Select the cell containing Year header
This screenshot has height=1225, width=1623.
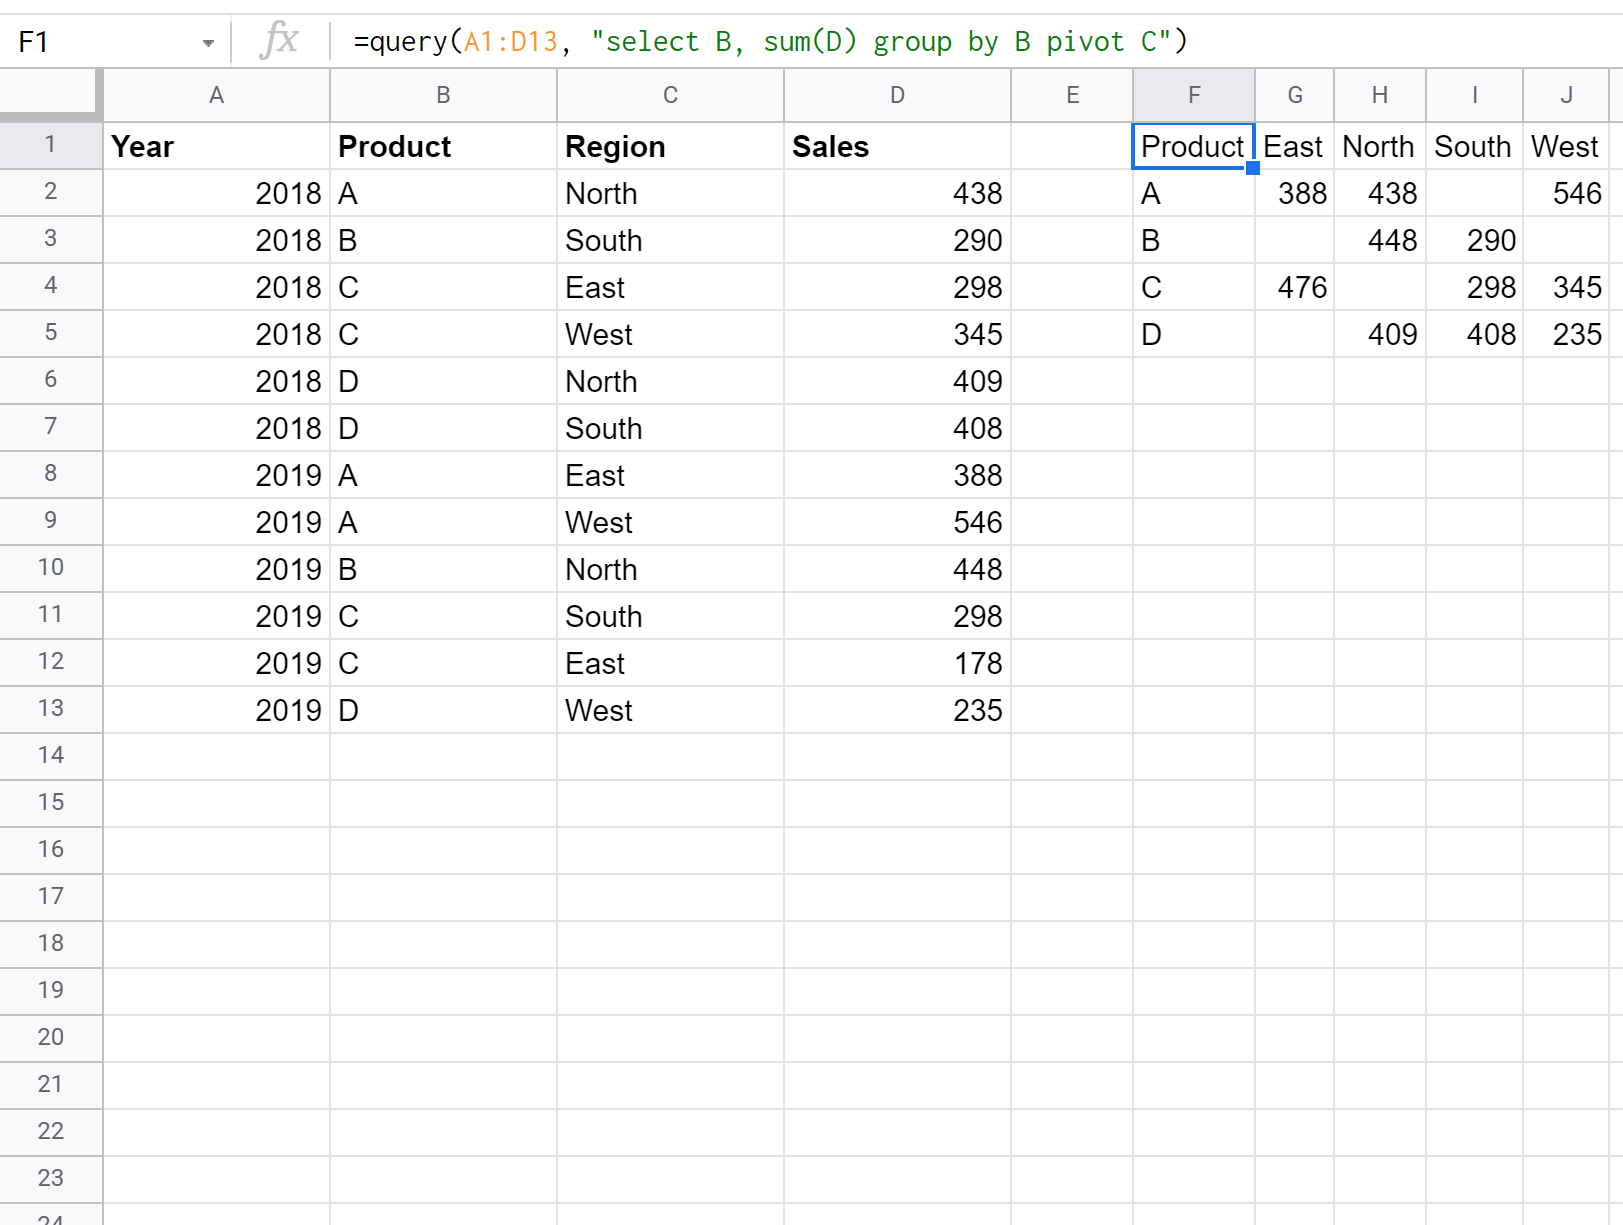point(216,146)
